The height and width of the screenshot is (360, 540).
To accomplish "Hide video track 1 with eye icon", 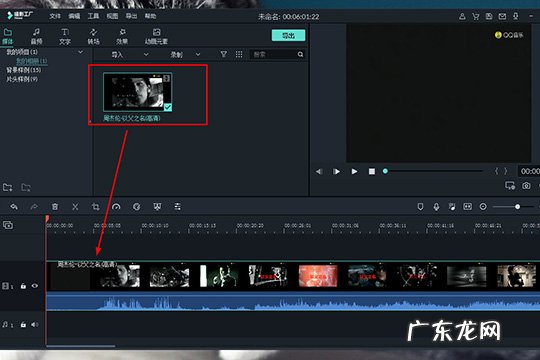I will click(x=34, y=286).
